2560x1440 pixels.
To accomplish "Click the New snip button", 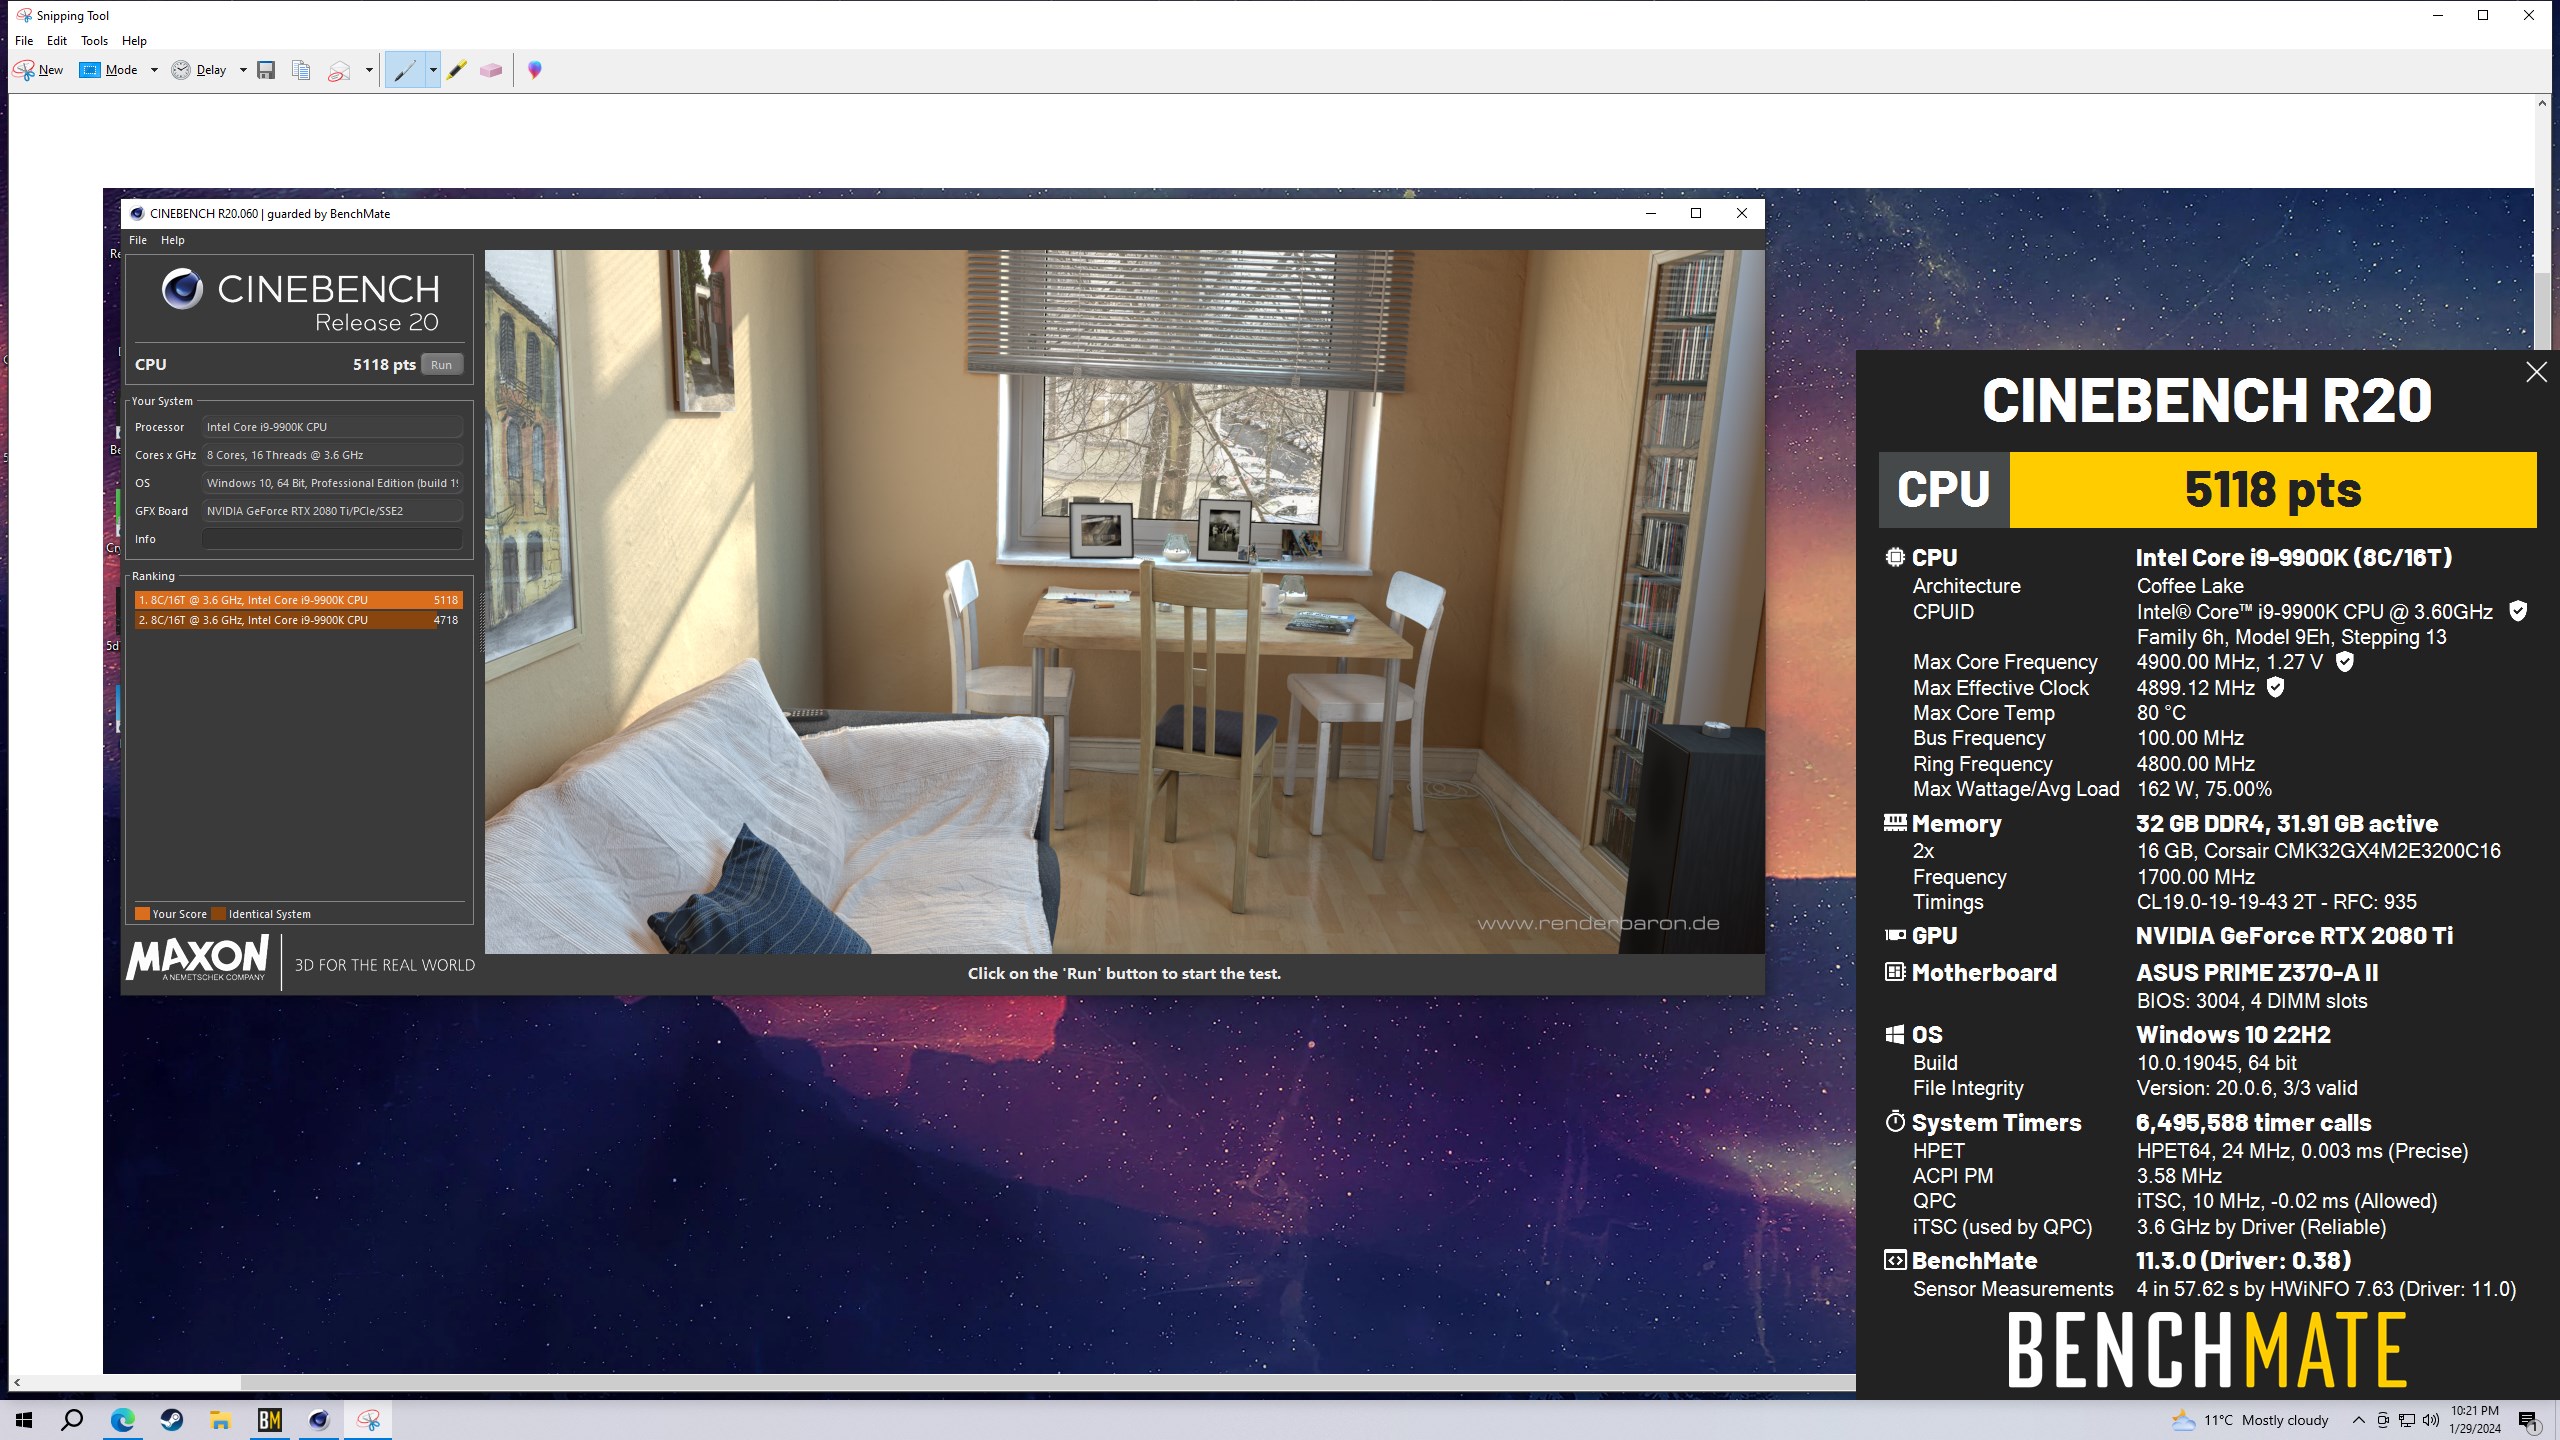I will [x=38, y=70].
